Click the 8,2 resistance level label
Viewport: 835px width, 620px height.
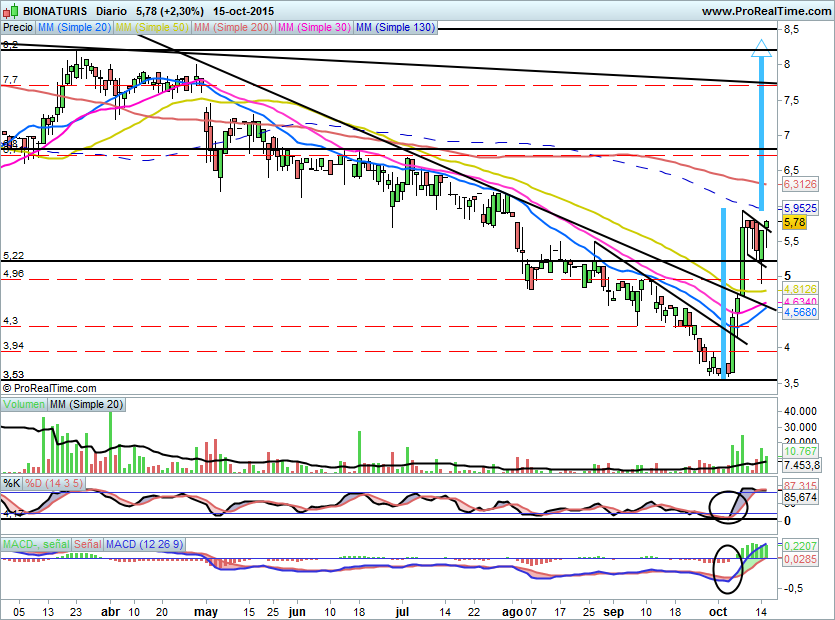[x=10, y=45]
